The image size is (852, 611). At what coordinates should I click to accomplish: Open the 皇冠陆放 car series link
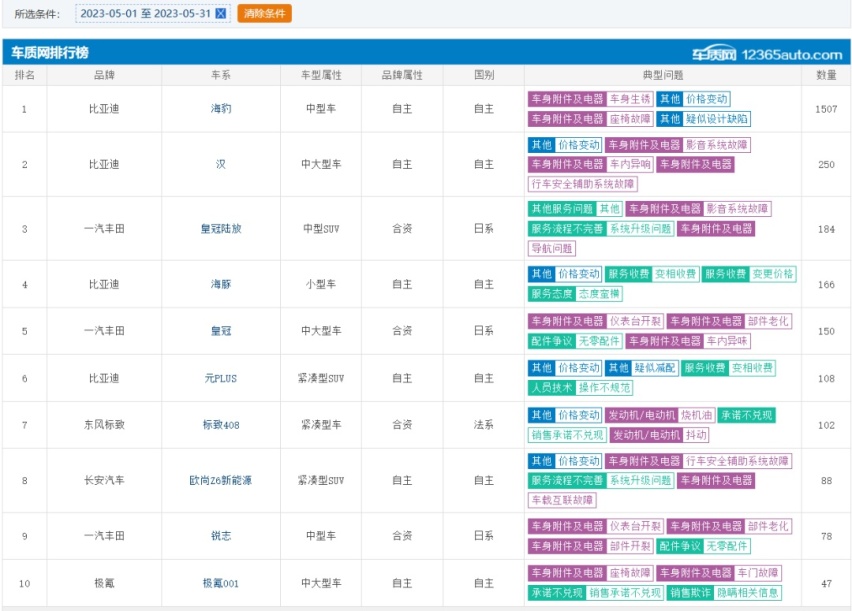(x=221, y=228)
